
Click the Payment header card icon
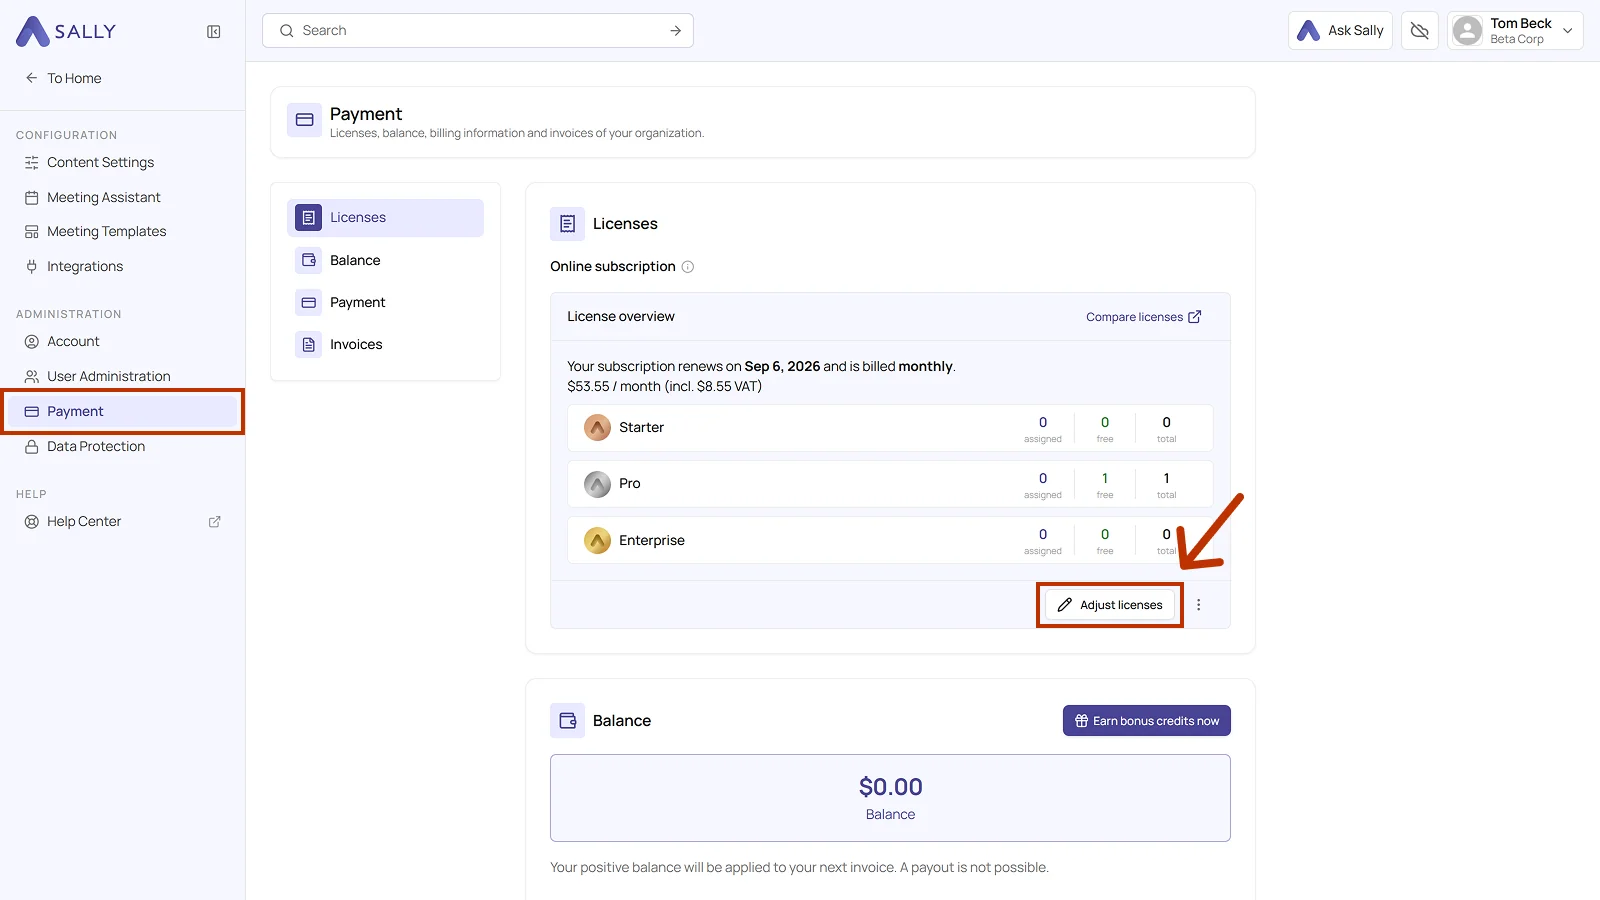(x=305, y=120)
